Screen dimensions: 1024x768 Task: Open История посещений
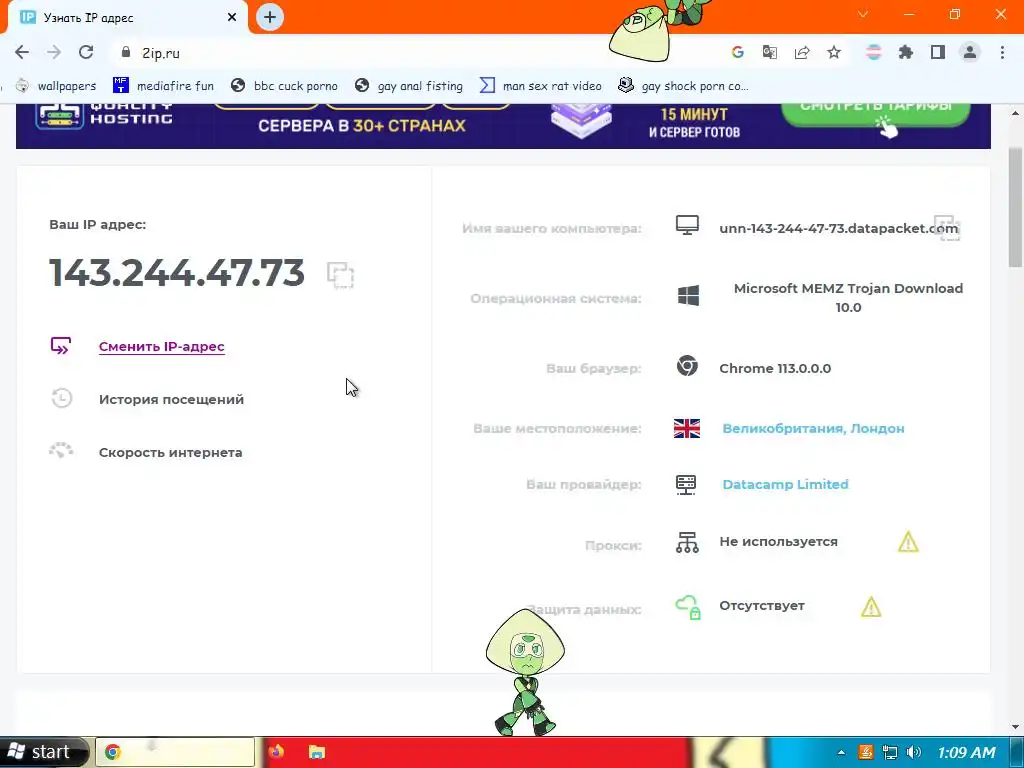coord(171,399)
